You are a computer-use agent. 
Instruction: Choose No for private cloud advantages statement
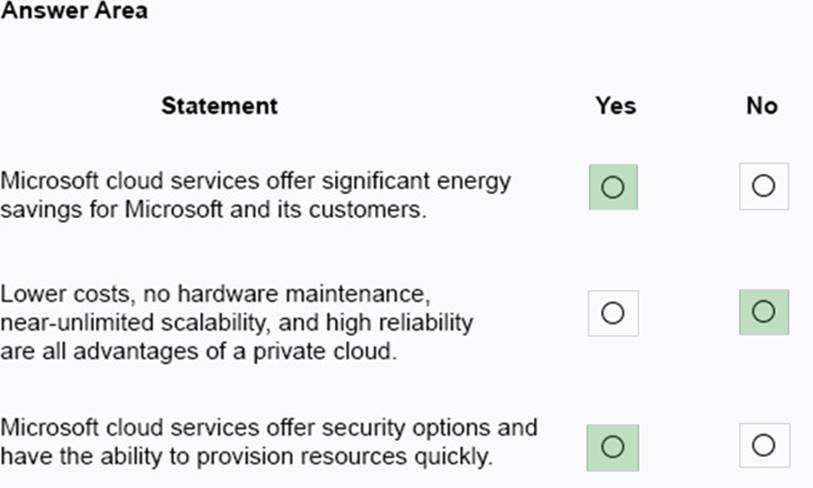tap(764, 312)
